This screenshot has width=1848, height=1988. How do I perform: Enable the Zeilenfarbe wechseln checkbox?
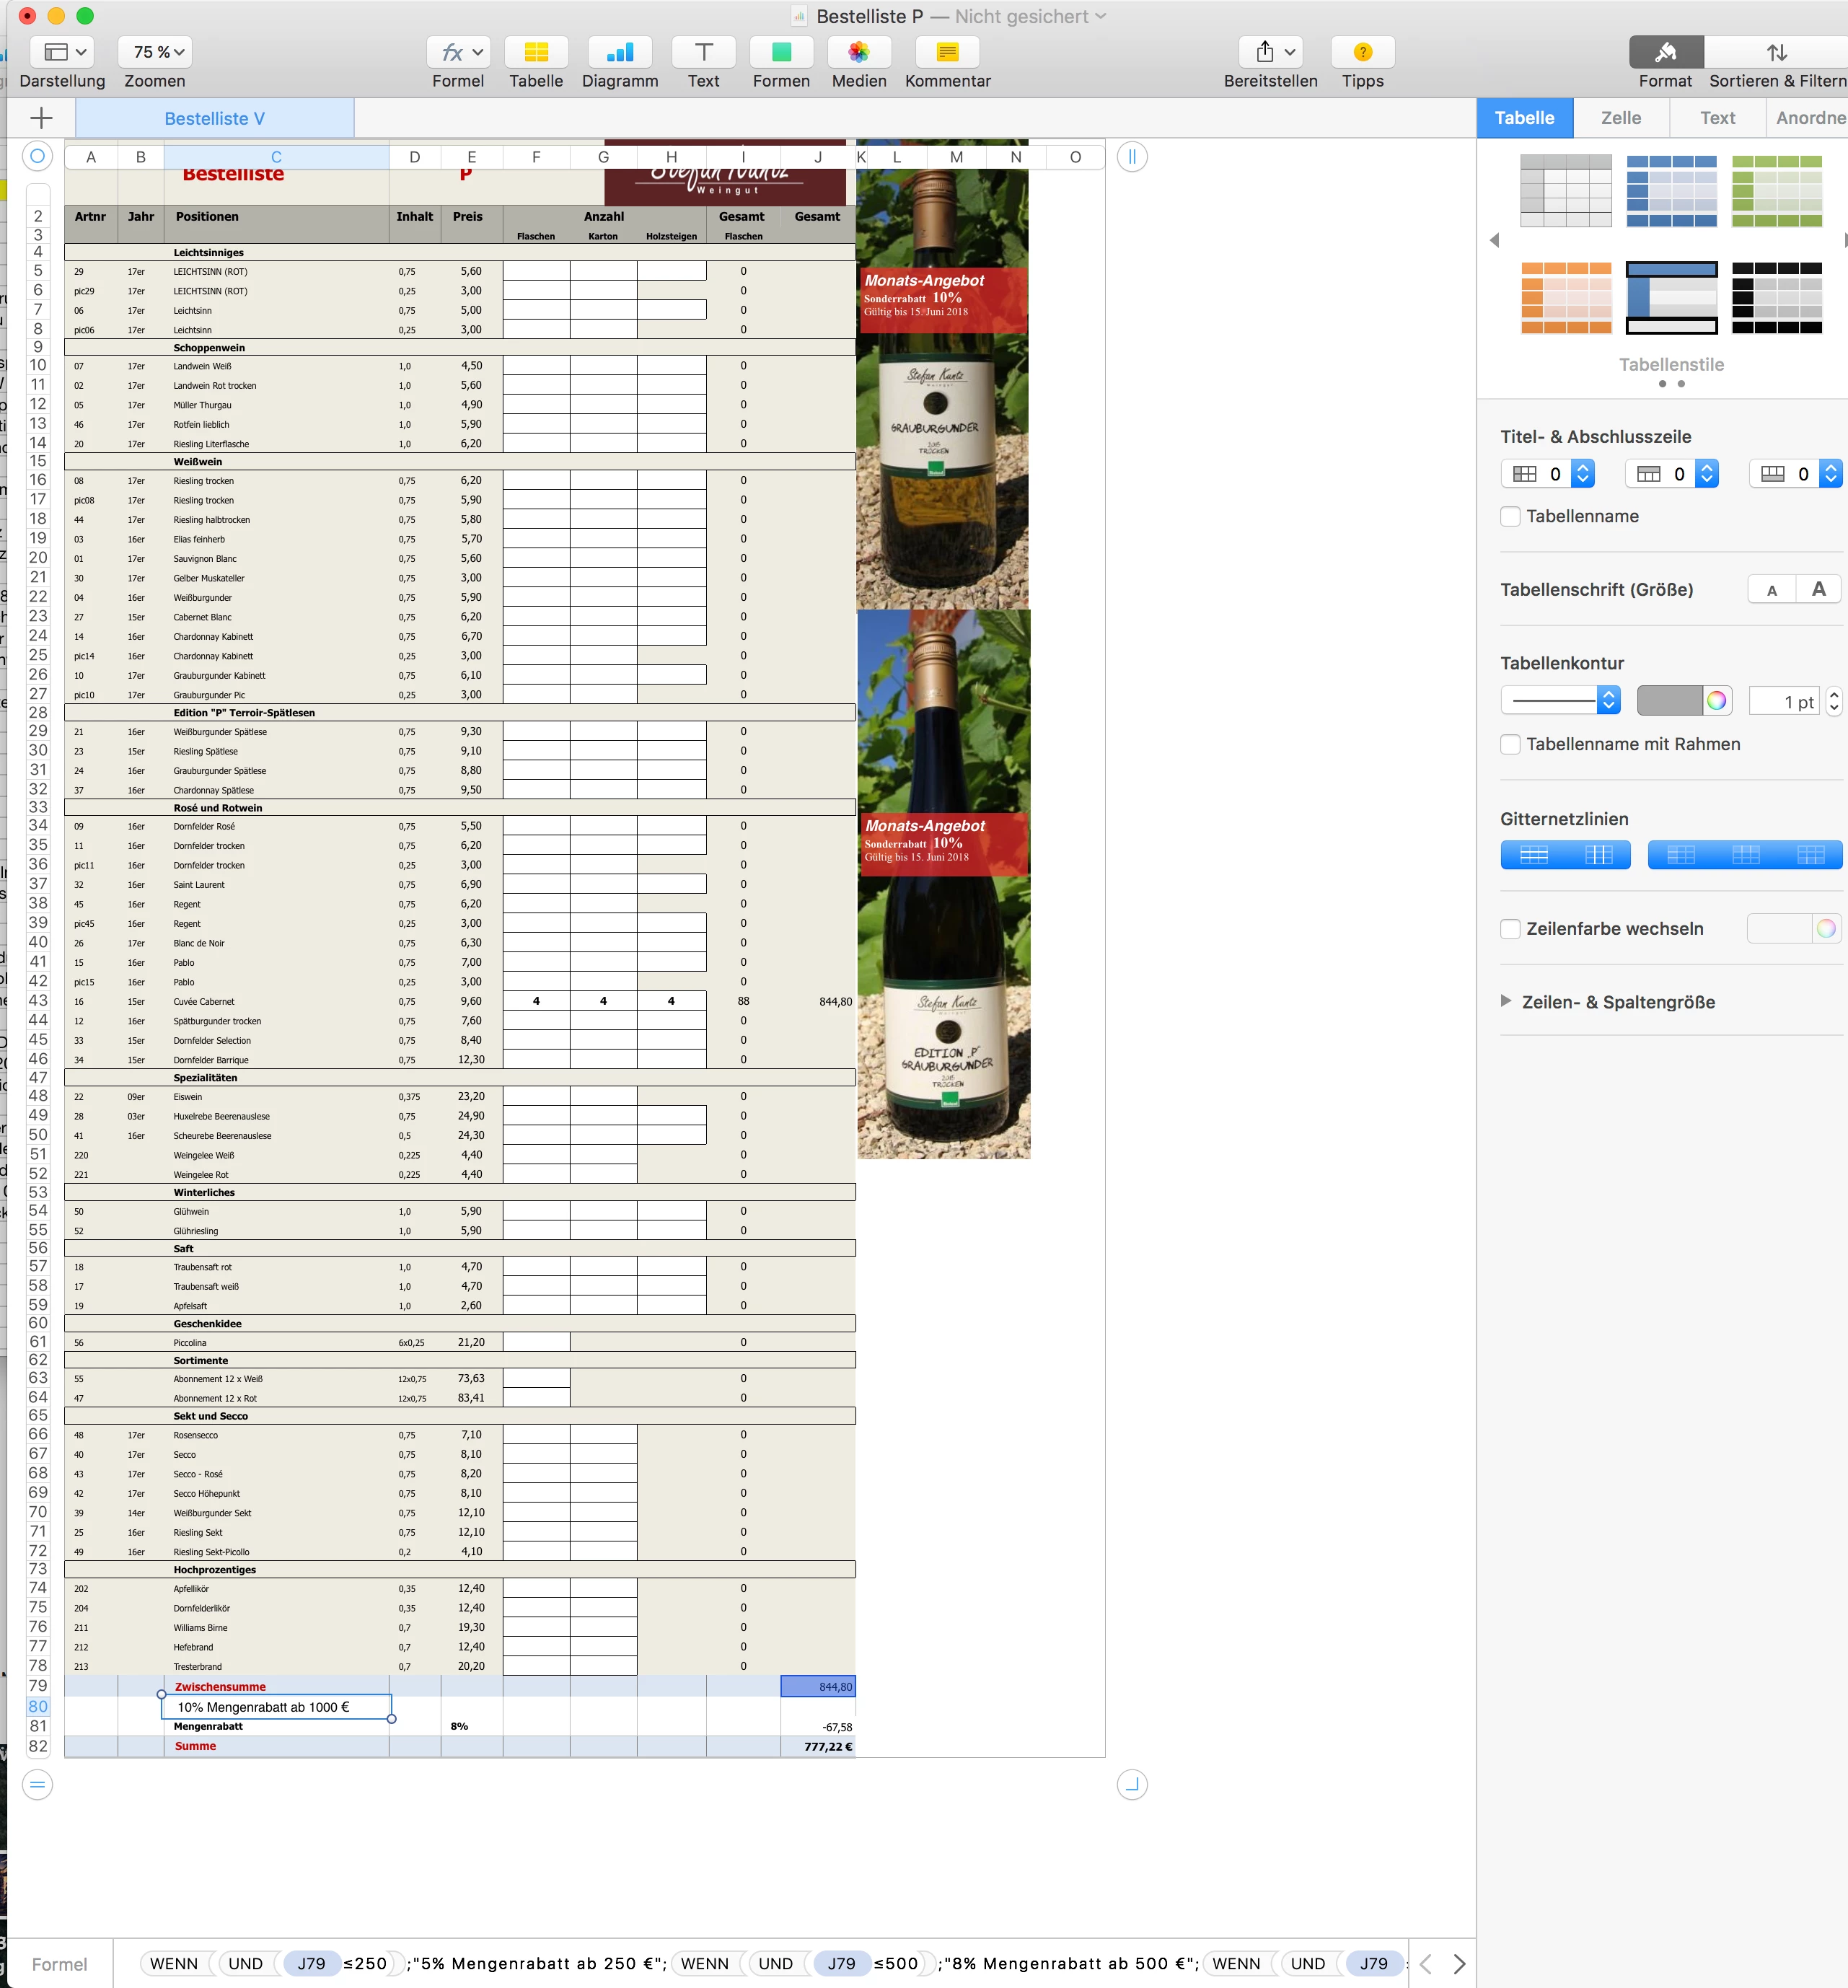click(x=1511, y=929)
